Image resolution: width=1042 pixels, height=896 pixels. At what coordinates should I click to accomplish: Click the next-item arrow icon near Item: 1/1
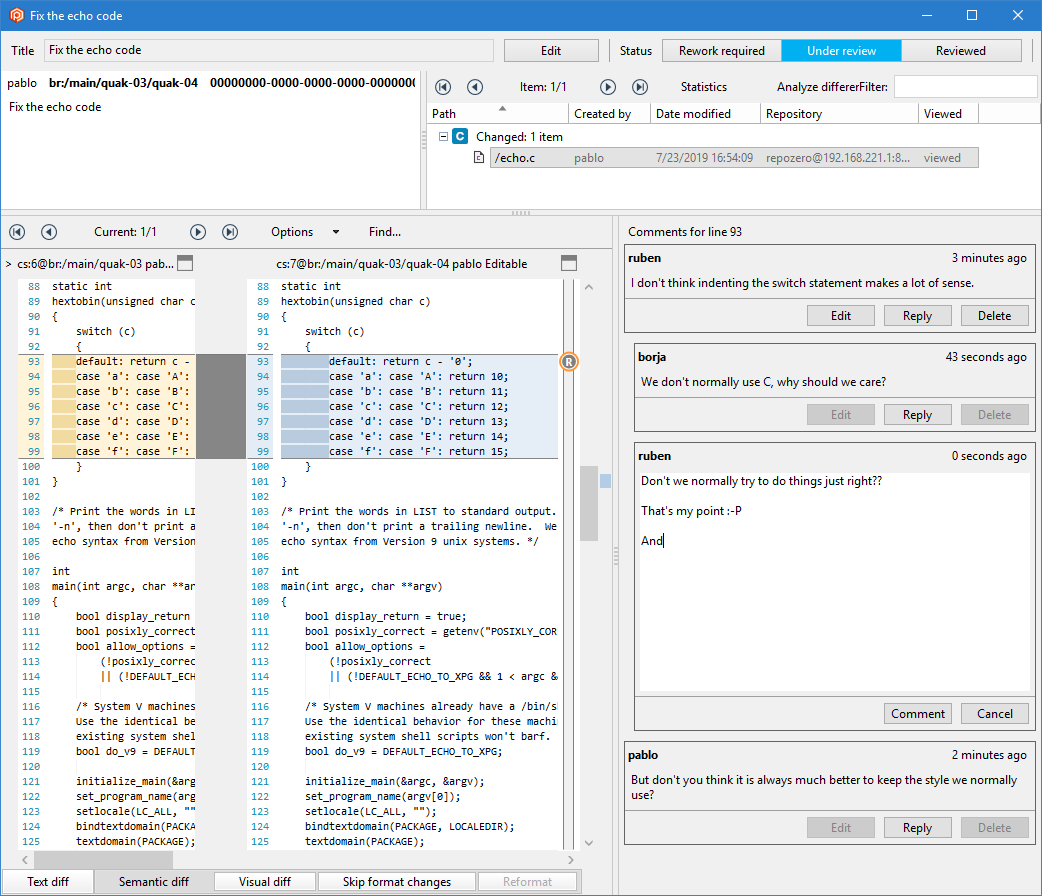pos(607,87)
